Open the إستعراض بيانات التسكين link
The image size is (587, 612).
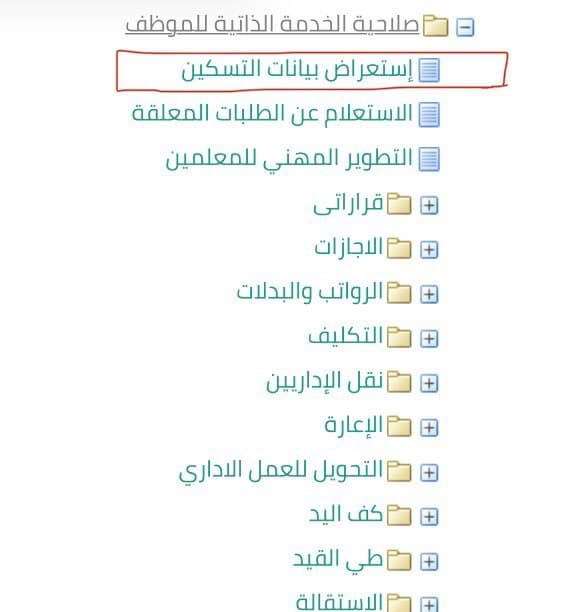point(297,70)
